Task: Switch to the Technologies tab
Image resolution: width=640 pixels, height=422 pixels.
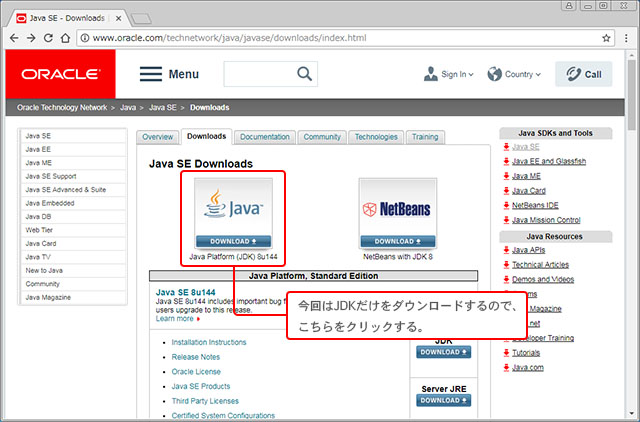Action: click(x=376, y=137)
